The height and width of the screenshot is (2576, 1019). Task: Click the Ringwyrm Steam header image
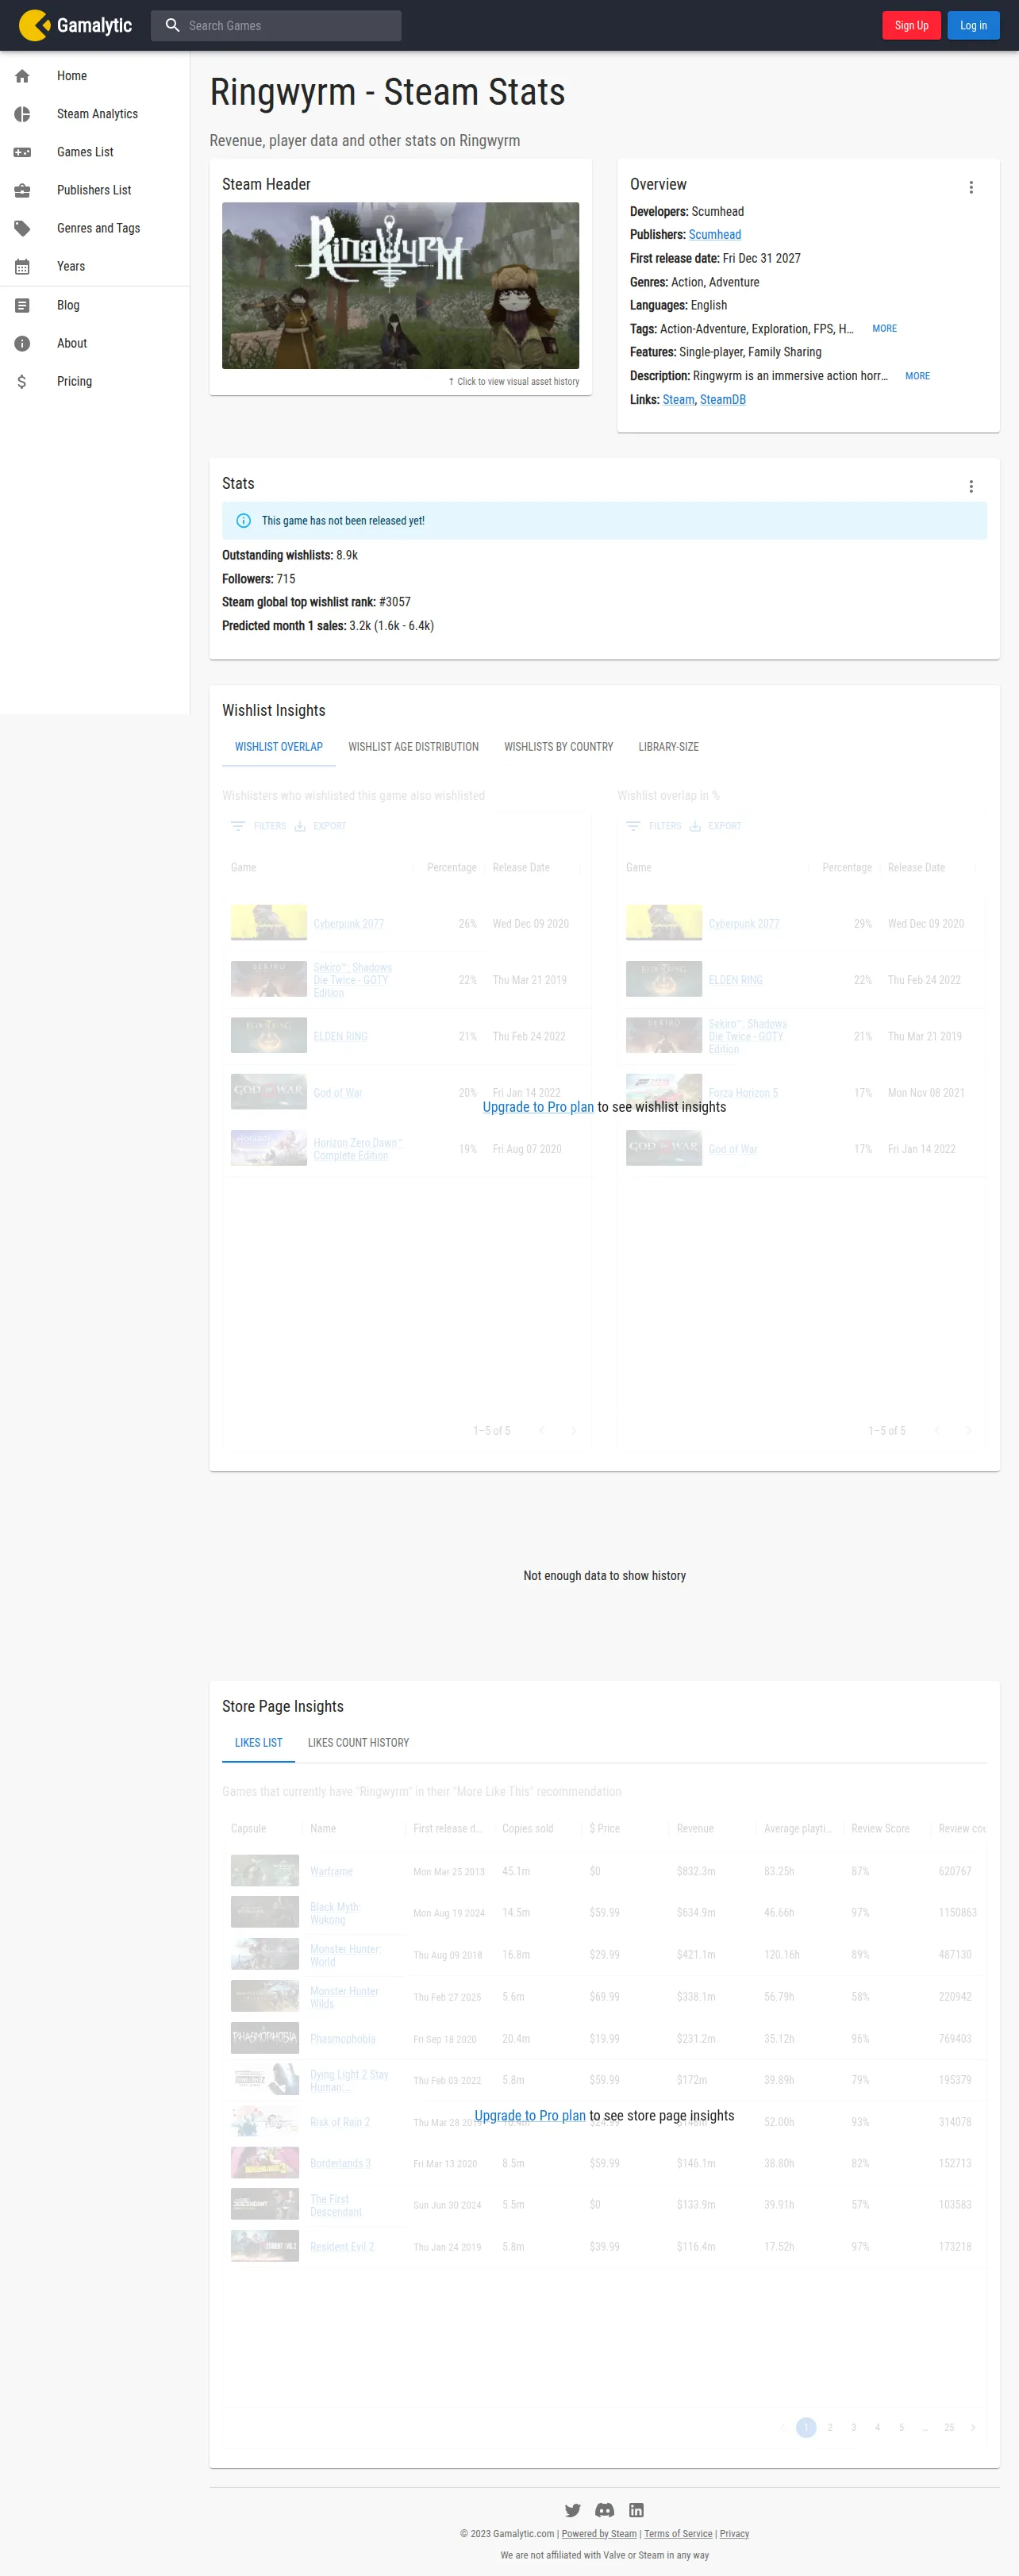400,285
